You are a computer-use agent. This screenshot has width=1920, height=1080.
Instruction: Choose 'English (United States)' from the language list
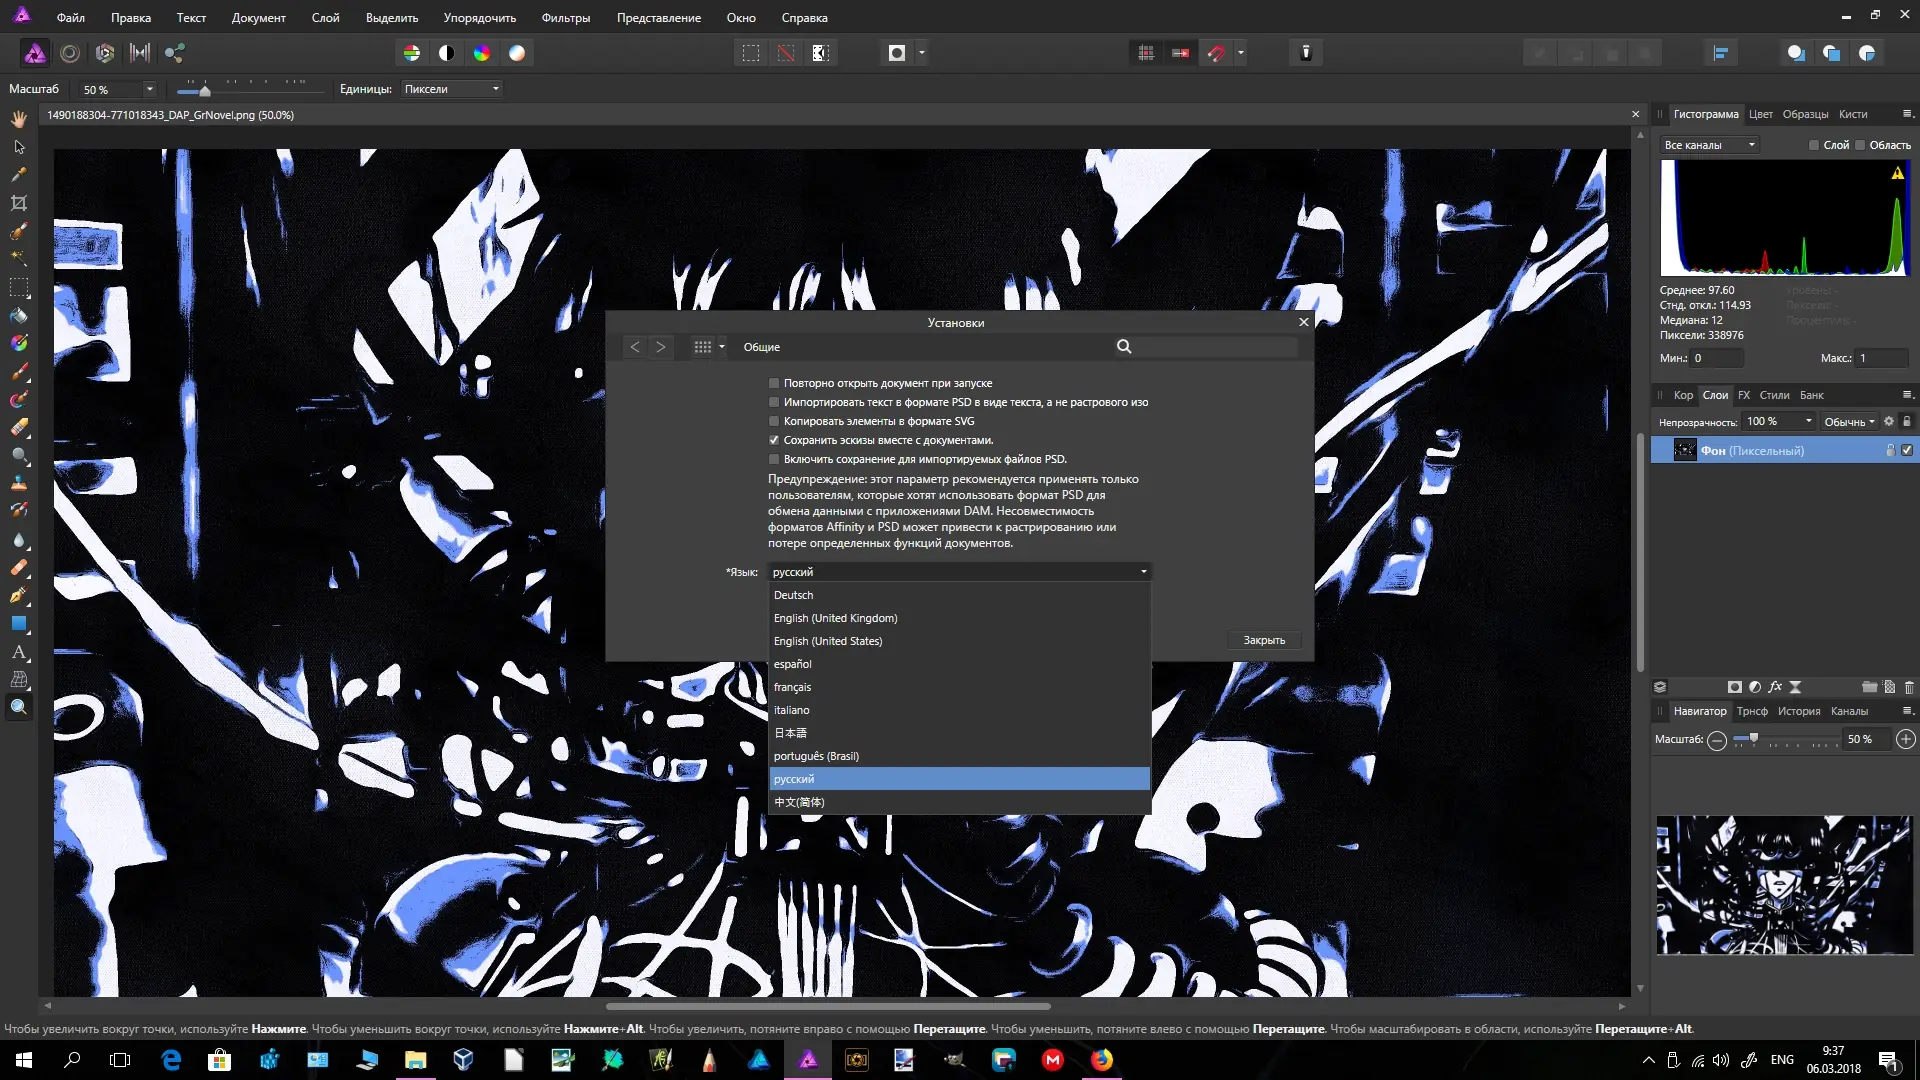[x=827, y=641]
